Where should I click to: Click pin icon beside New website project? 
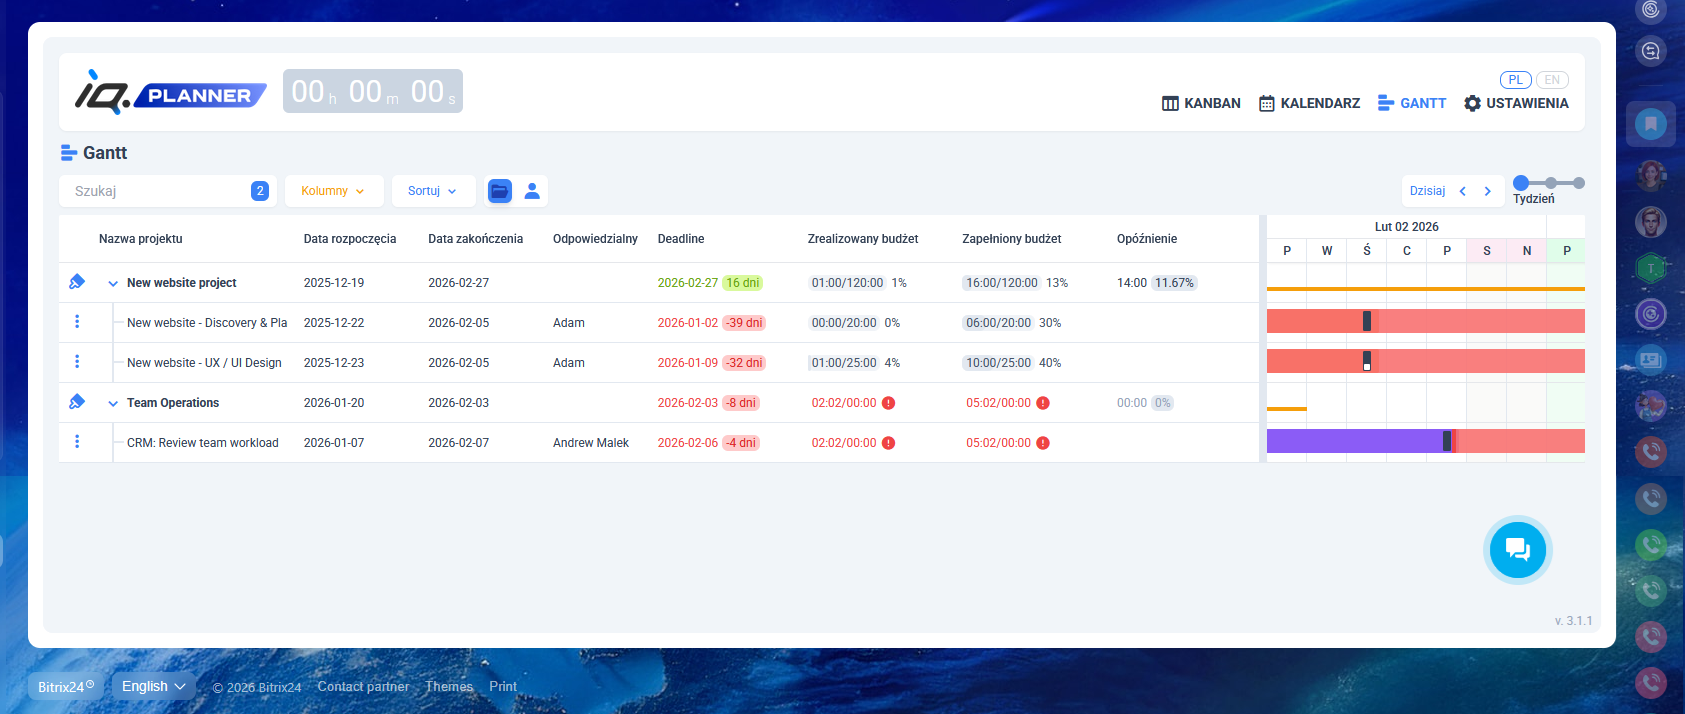click(77, 282)
